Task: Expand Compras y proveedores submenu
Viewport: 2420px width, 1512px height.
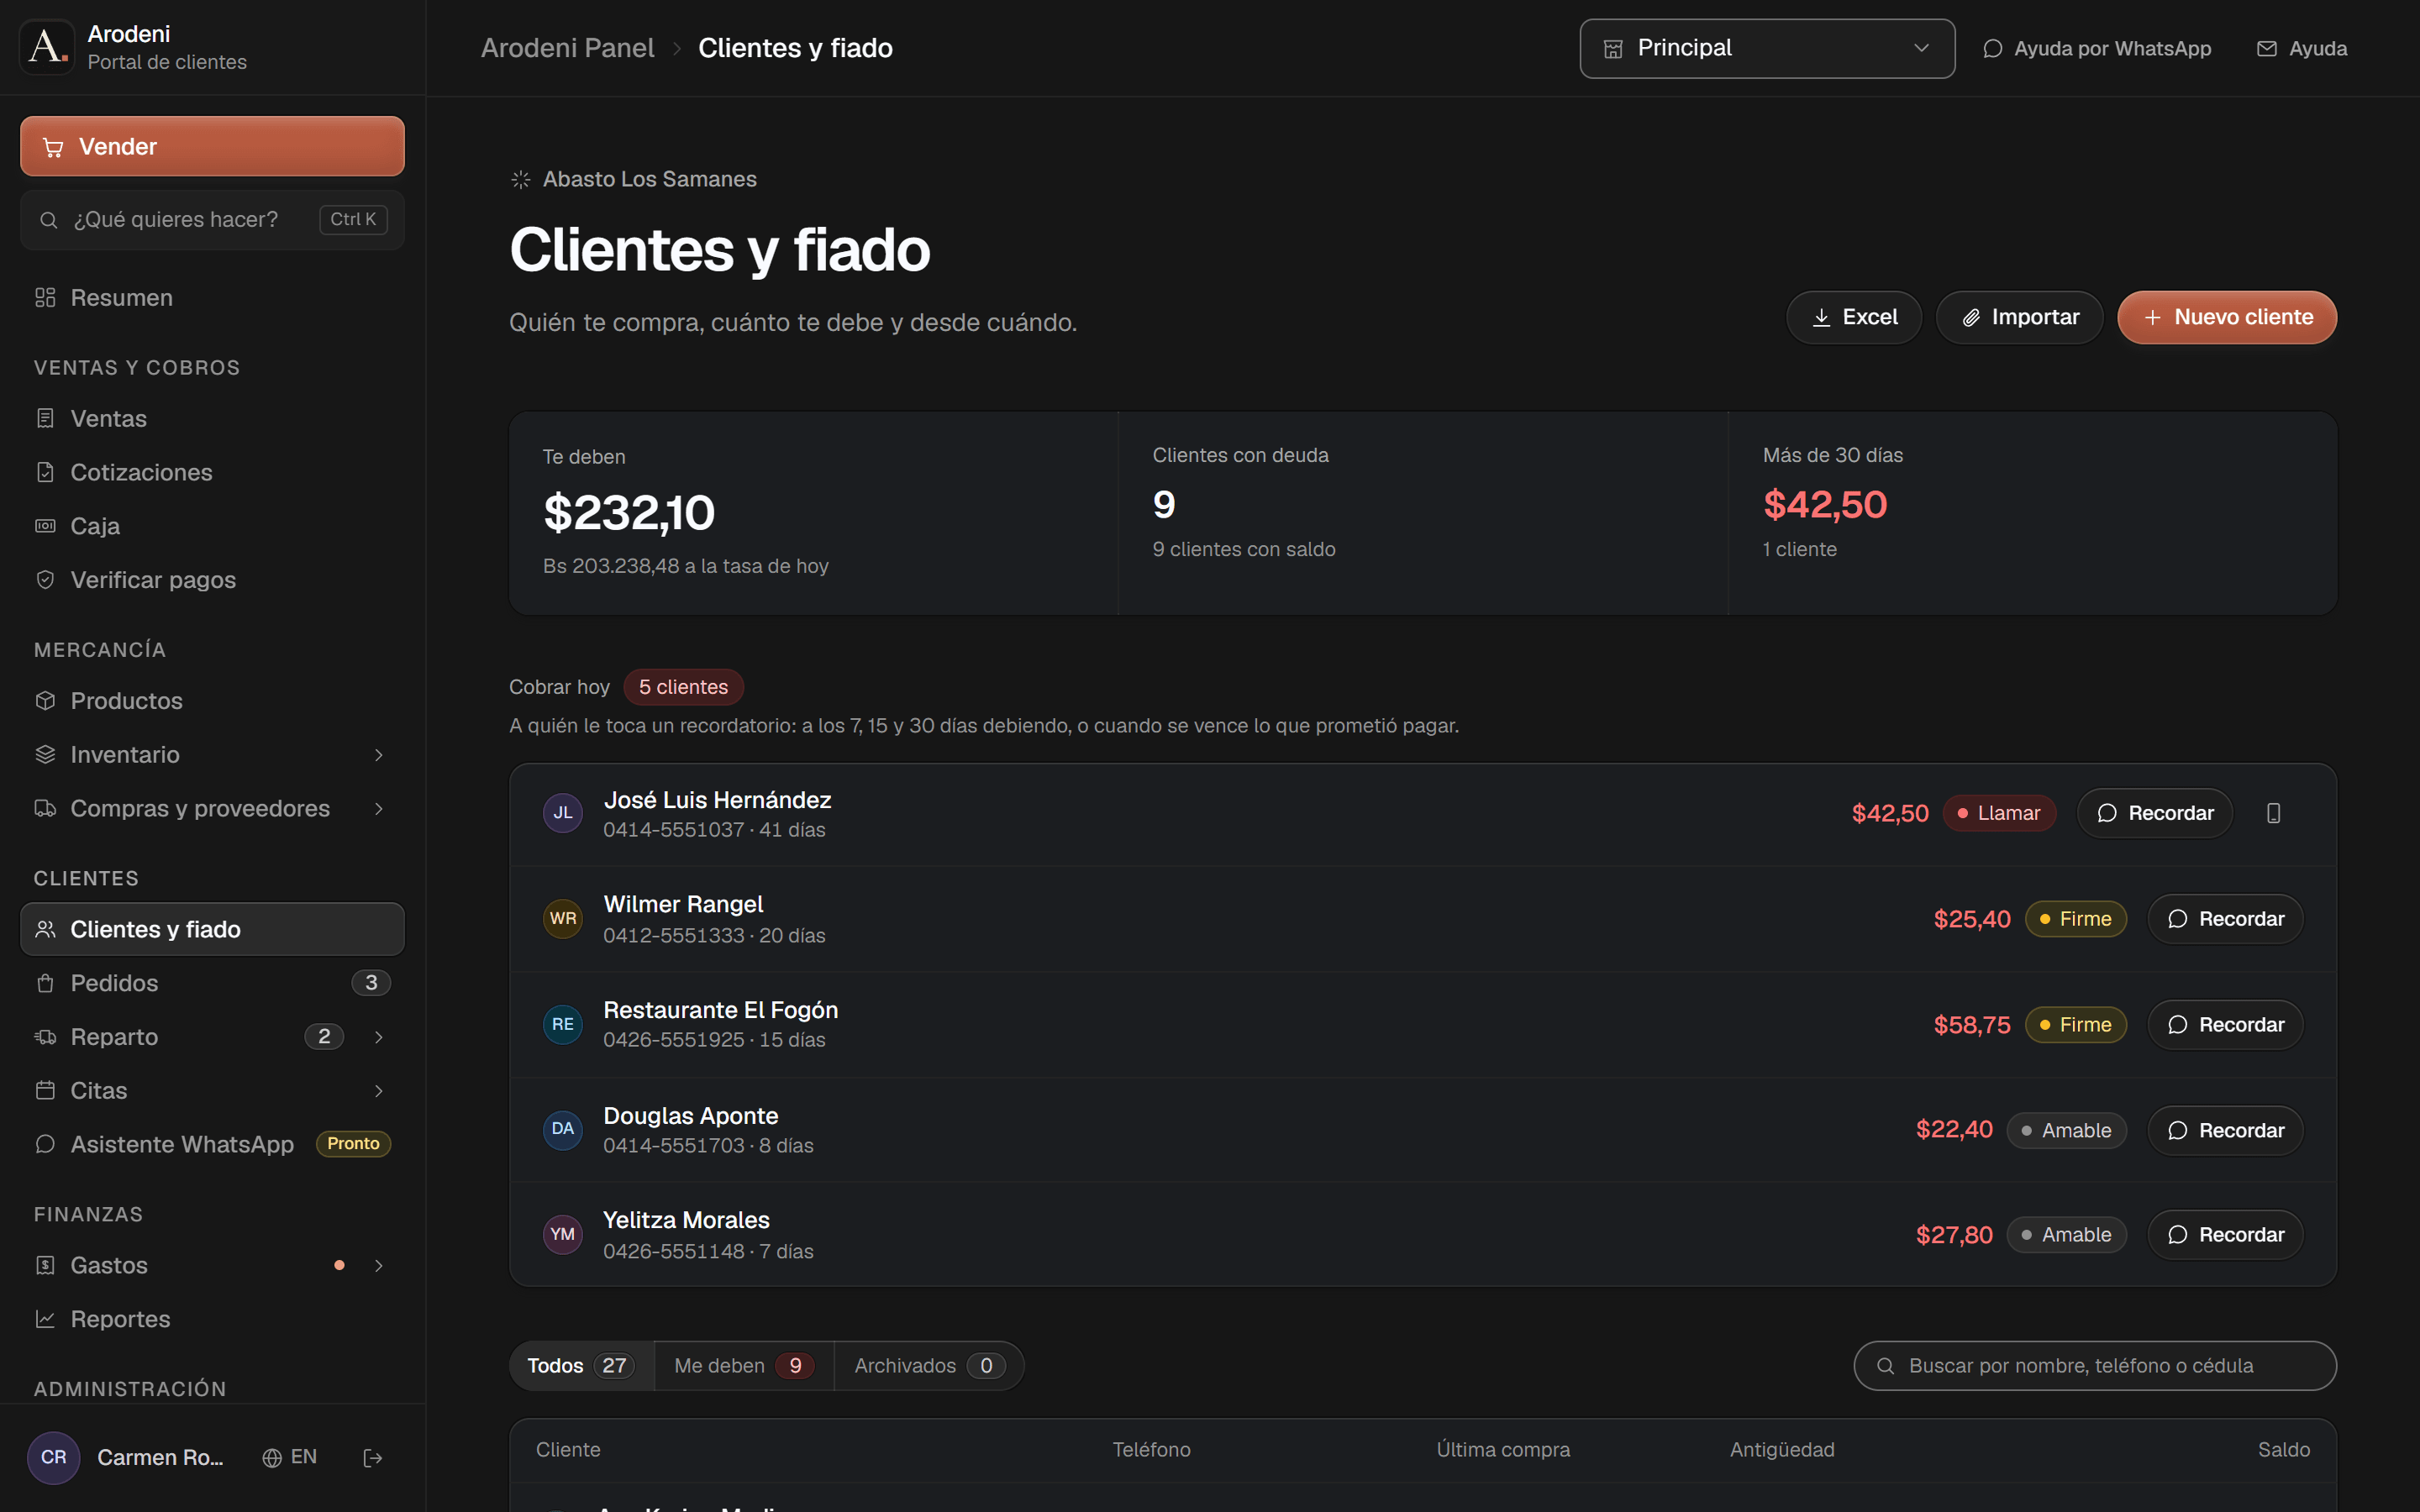Action: [379, 809]
